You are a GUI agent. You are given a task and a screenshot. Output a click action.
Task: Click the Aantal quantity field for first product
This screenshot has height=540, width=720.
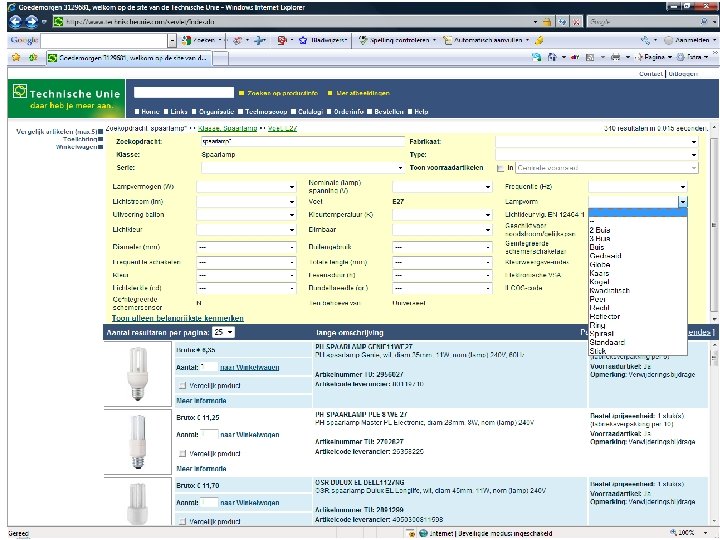(209, 367)
